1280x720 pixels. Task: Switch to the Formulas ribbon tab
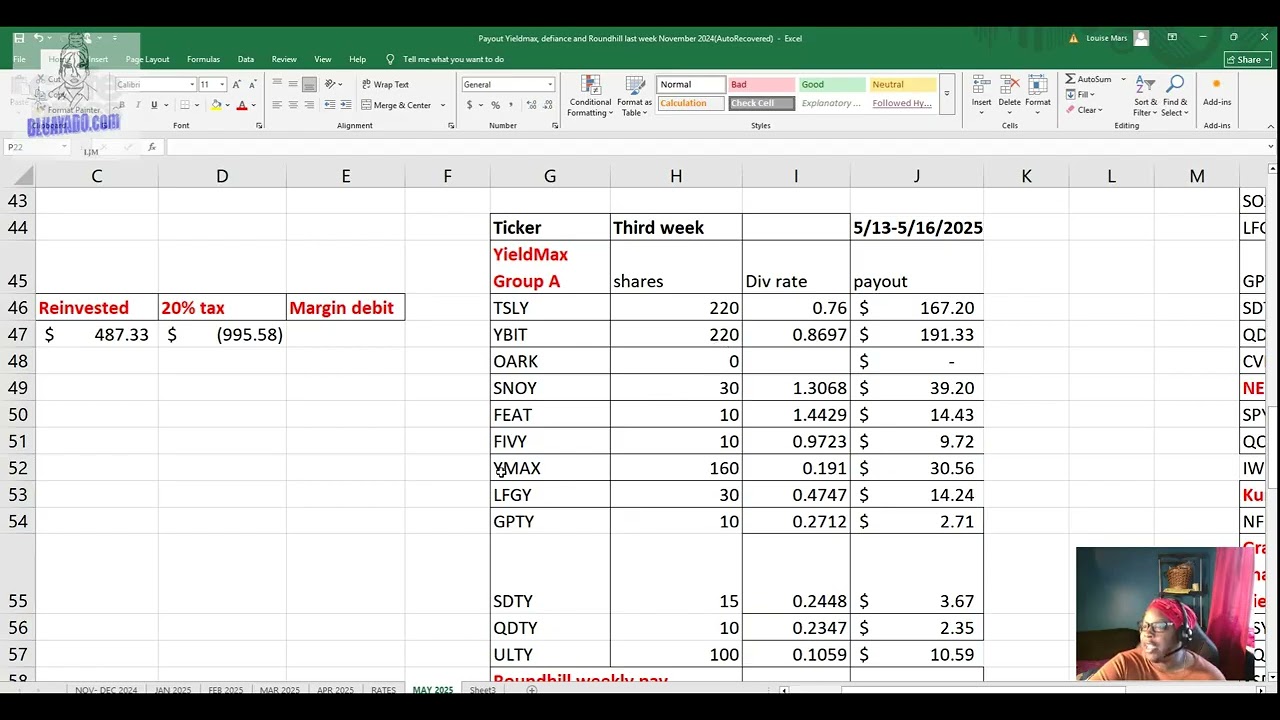(x=203, y=59)
